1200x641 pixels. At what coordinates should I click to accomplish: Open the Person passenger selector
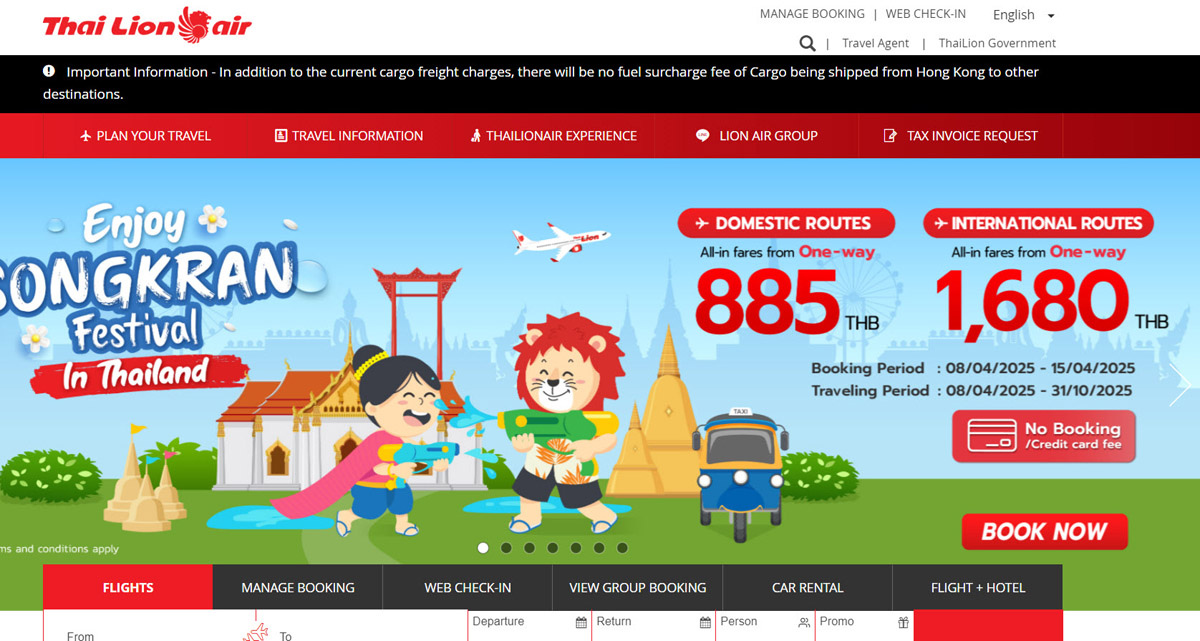click(x=765, y=626)
